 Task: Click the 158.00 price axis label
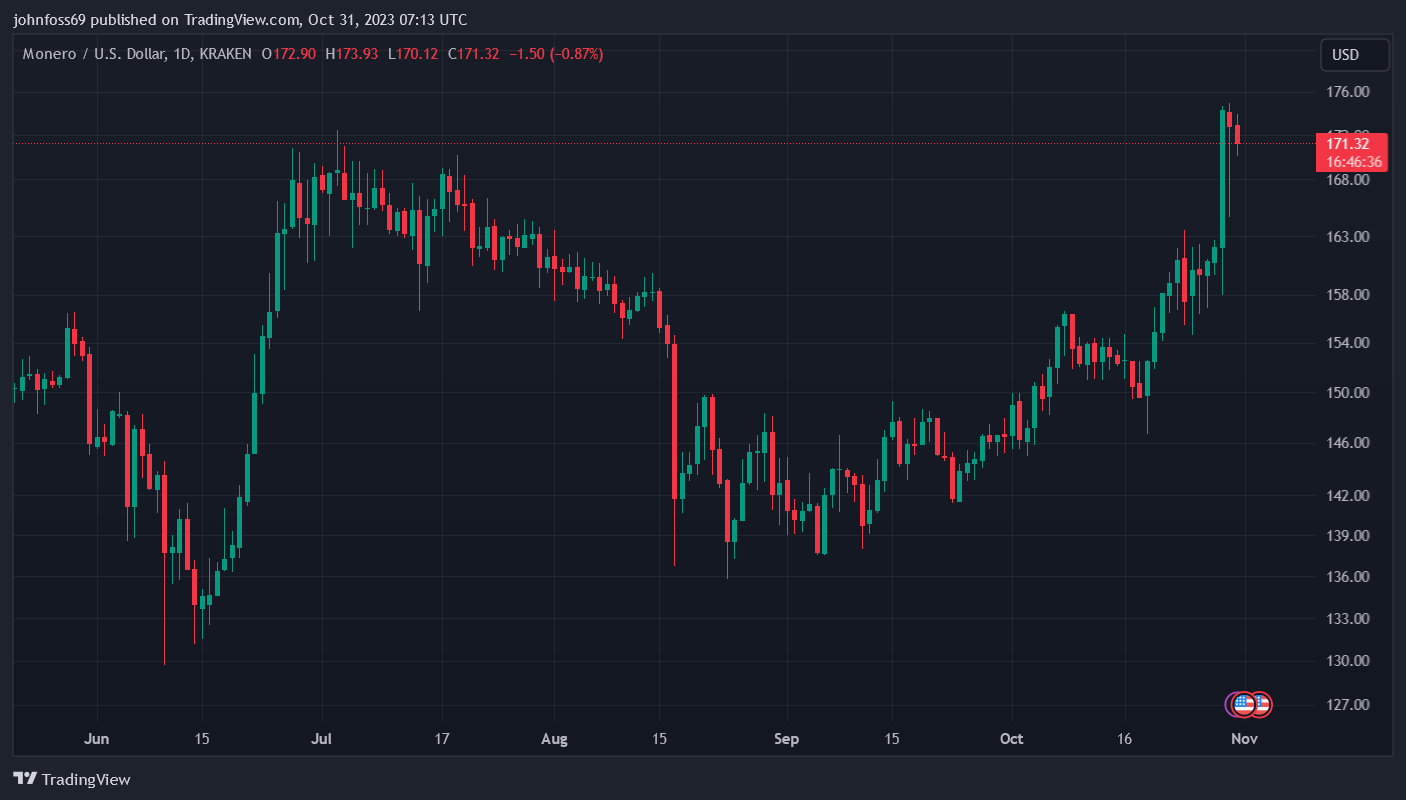(x=1347, y=295)
